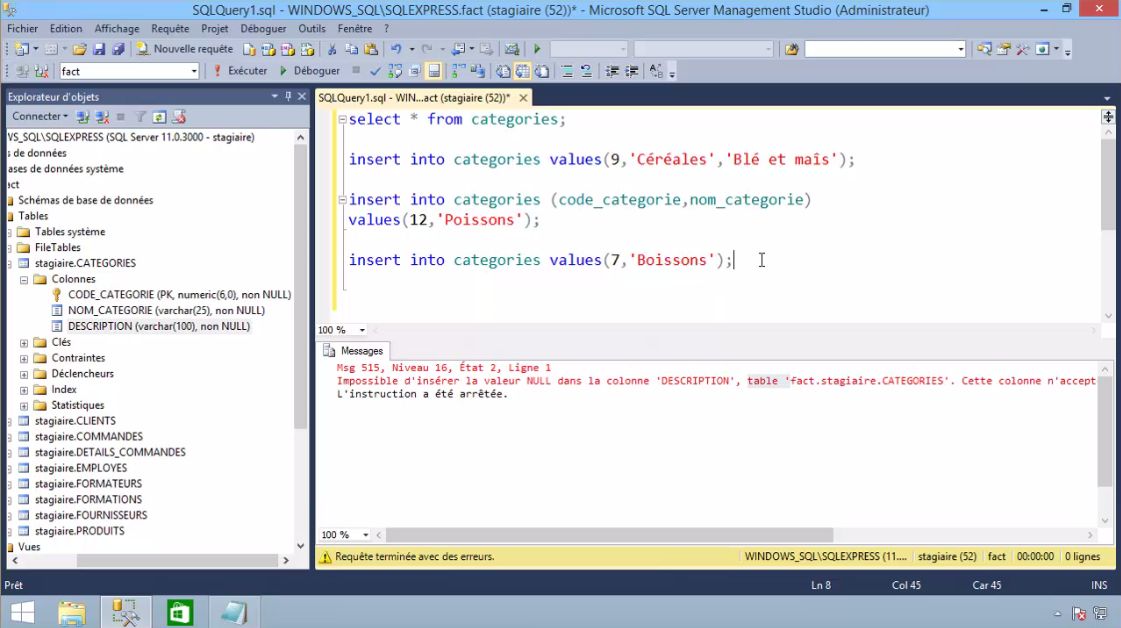The height and width of the screenshot is (628, 1121).
Task: Open the Outils menu
Action: [x=312, y=29]
